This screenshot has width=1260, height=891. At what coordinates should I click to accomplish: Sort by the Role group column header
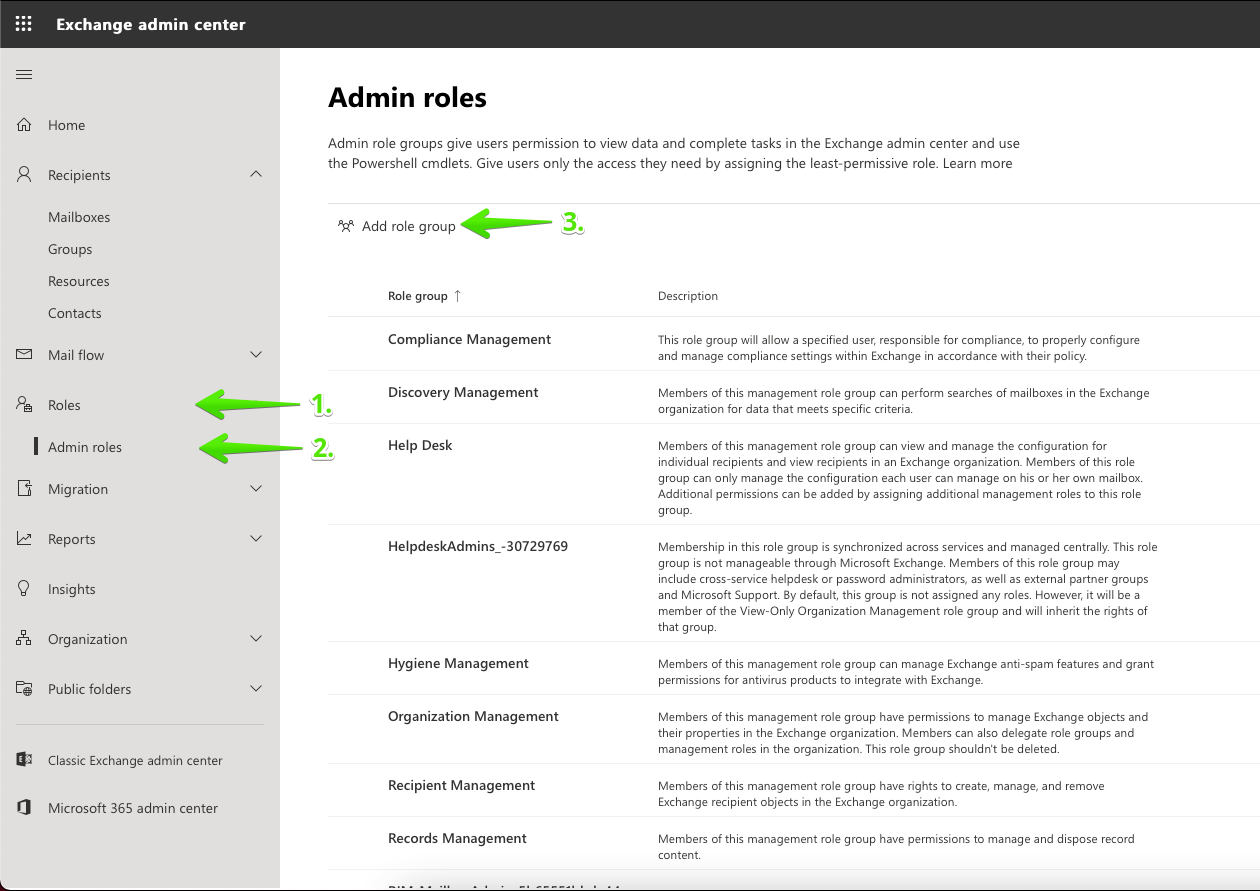click(418, 296)
